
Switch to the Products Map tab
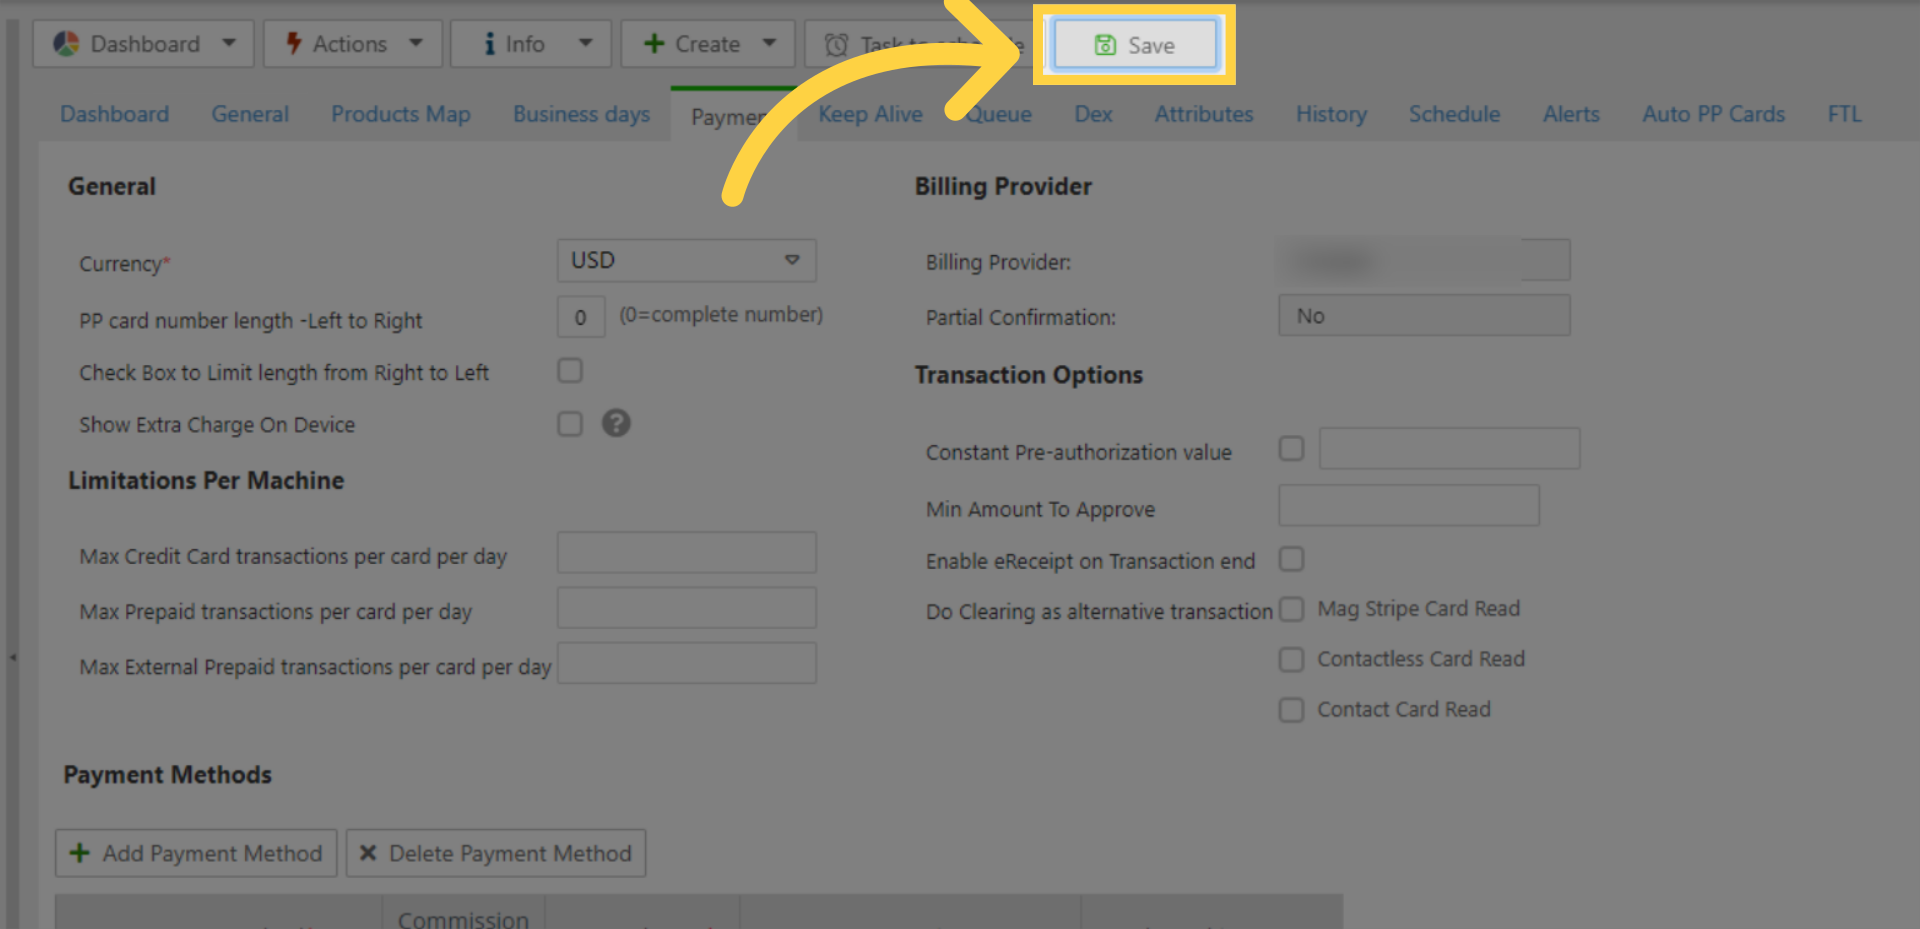point(400,114)
